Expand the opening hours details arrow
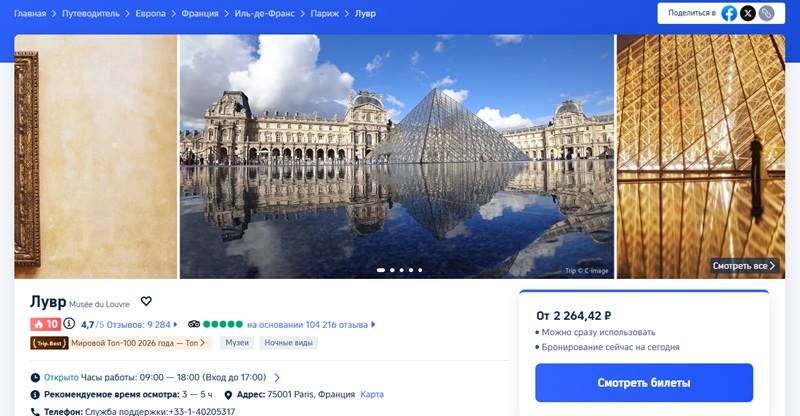The height and width of the screenshot is (416, 800). (x=277, y=377)
